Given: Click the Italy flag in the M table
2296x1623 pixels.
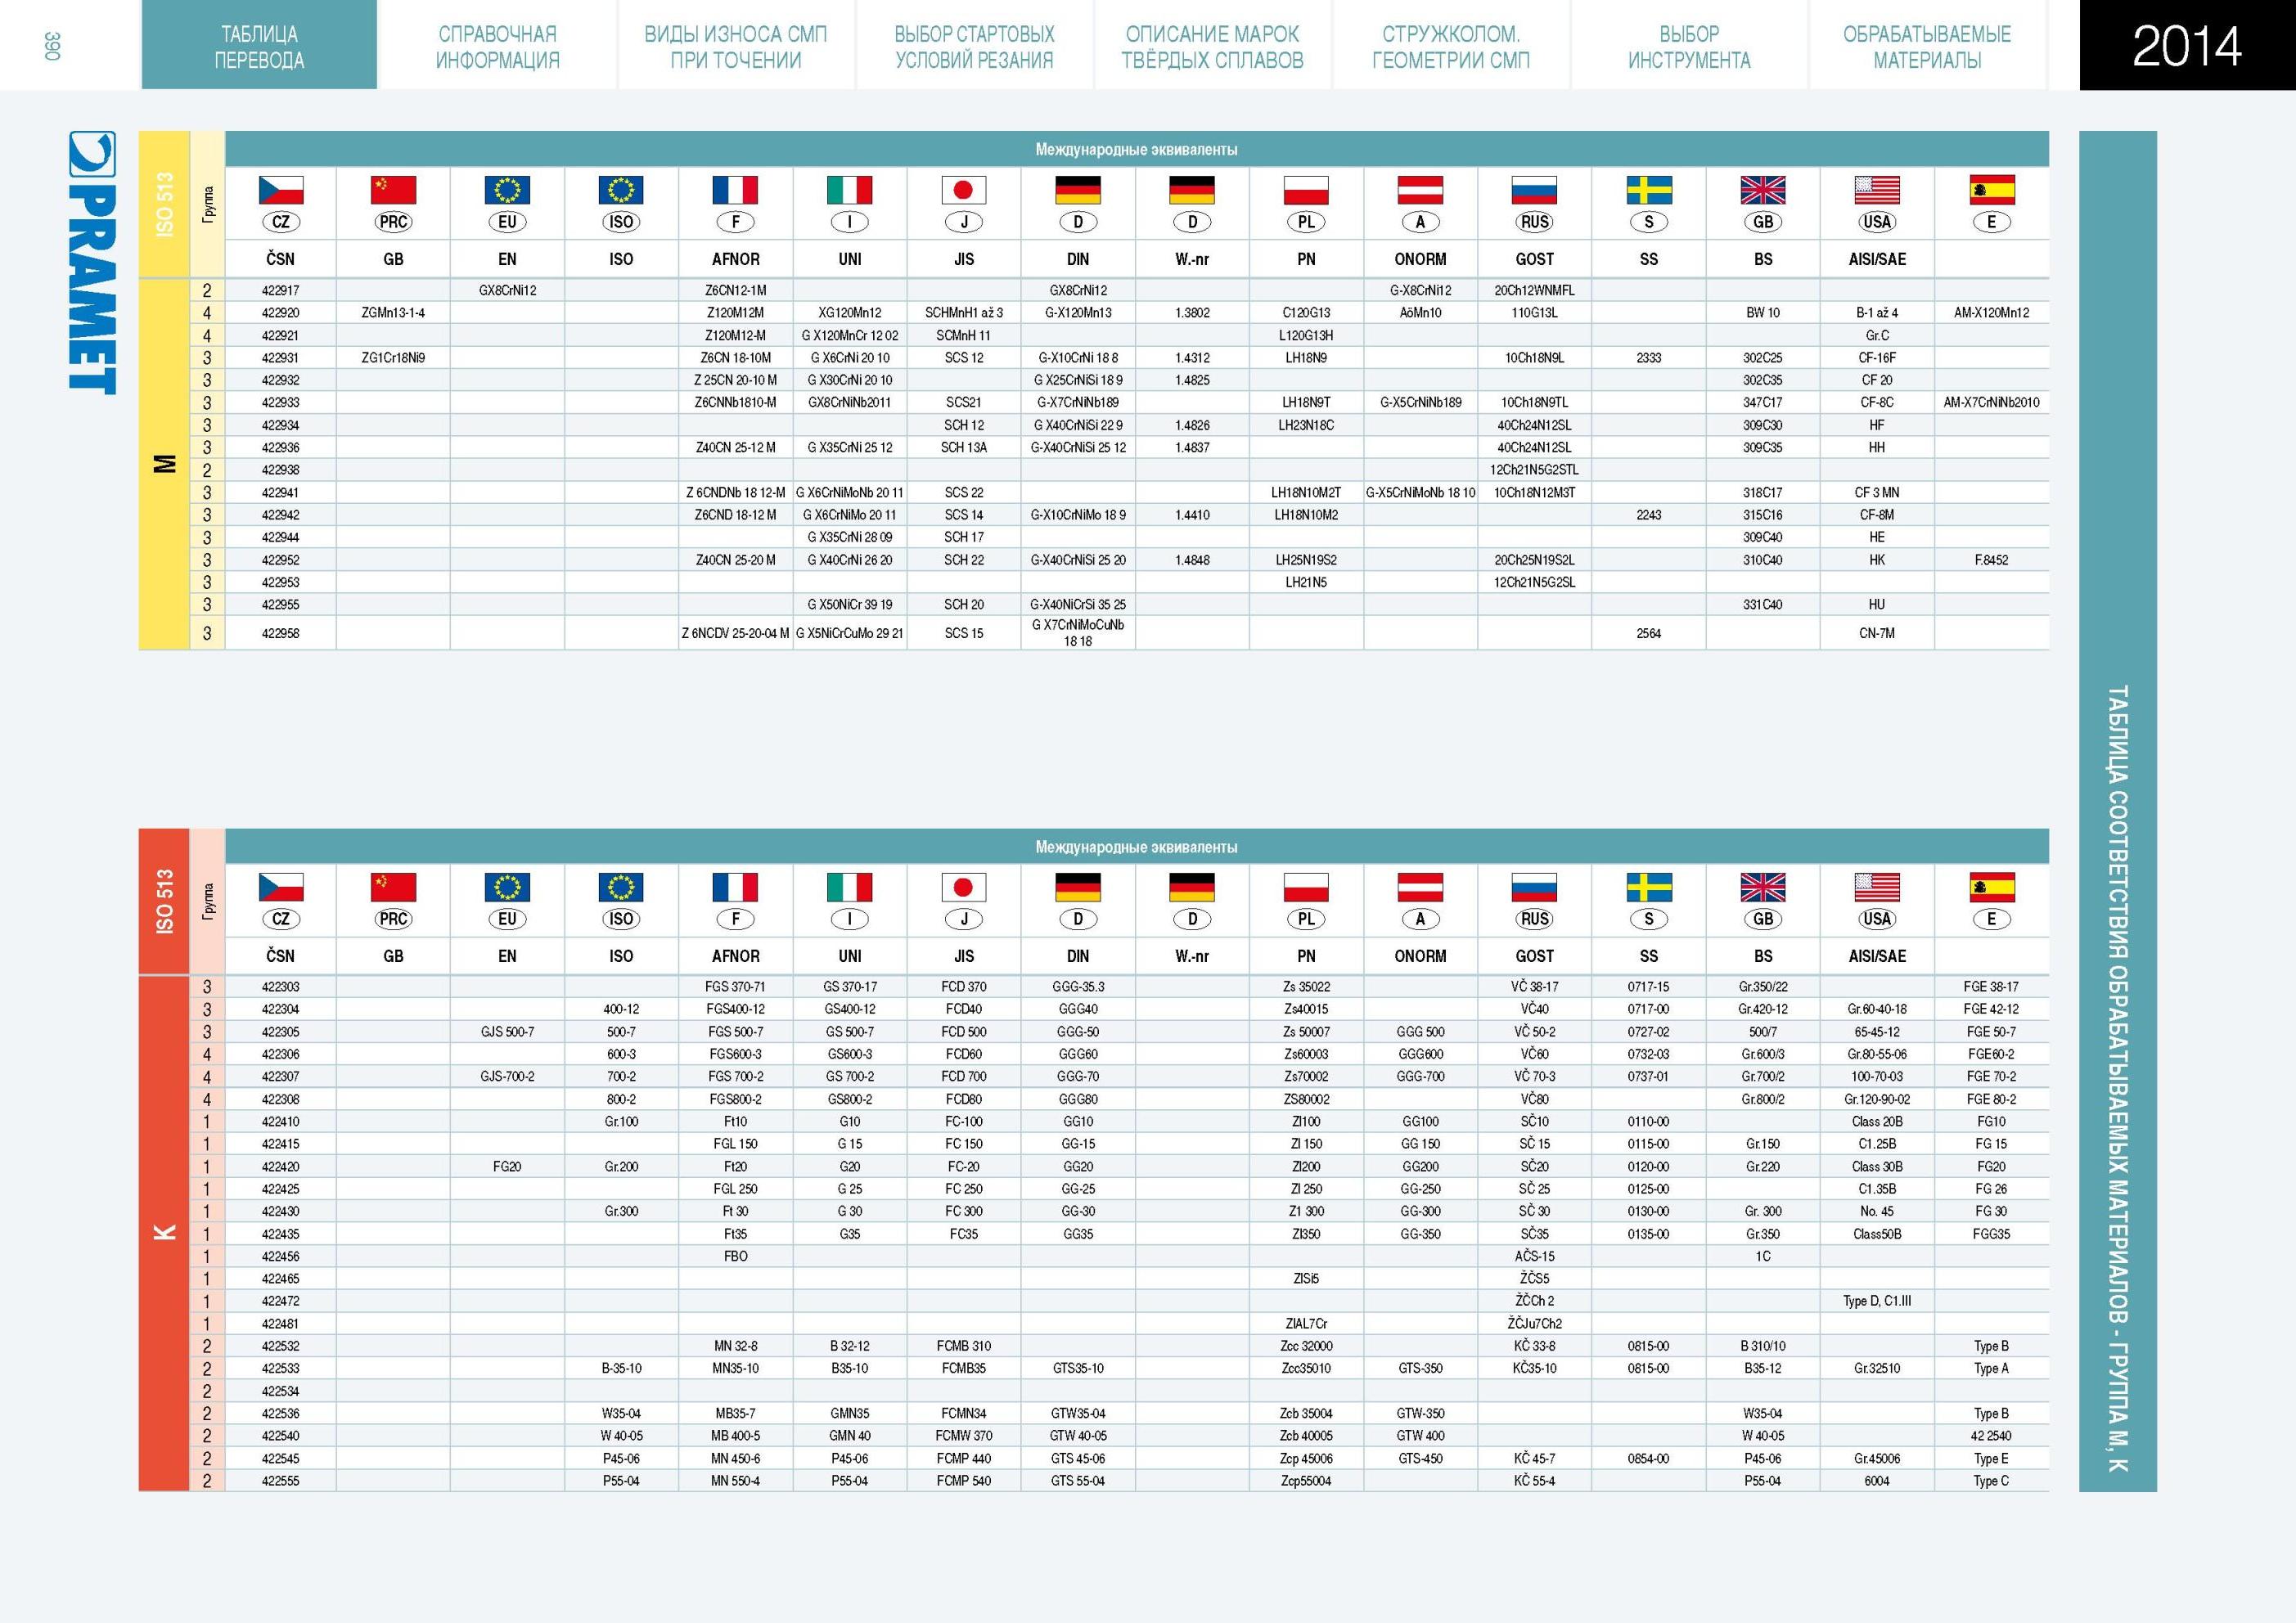Looking at the screenshot, I should pos(849,190).
